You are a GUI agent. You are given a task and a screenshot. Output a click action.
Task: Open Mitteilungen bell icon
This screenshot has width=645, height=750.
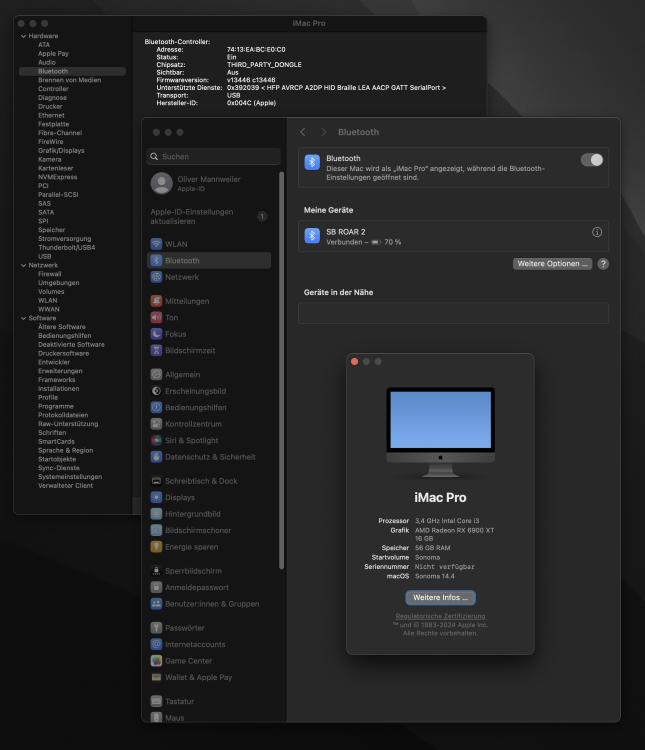[156, 301]
